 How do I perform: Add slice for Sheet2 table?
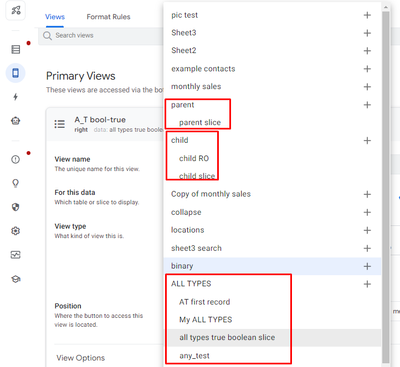pyautogui.click(x=367, y=51)
